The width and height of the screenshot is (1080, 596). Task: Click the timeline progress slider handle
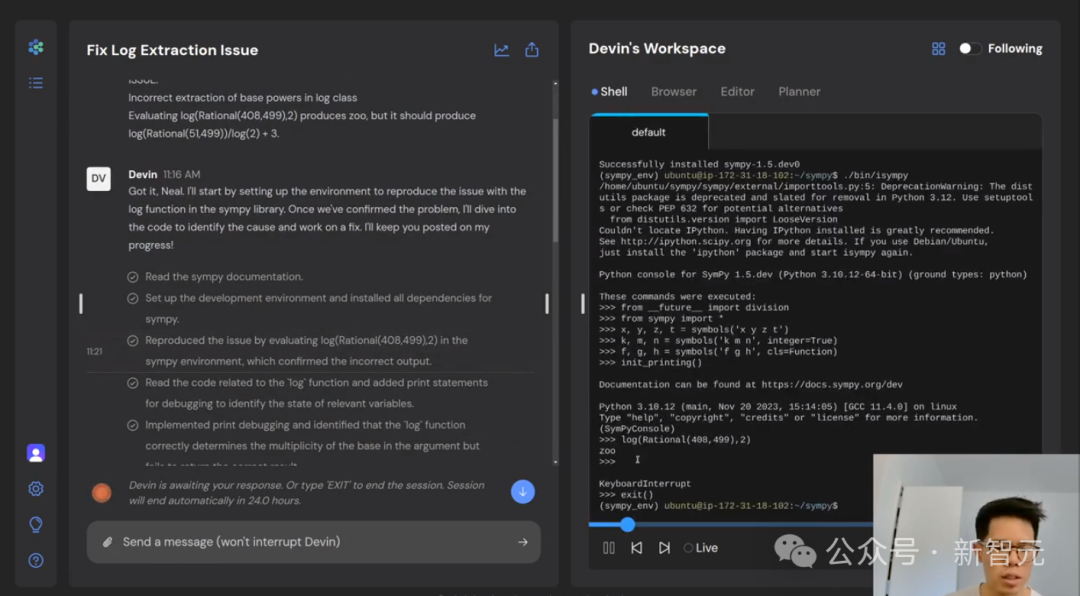[627, 524]
